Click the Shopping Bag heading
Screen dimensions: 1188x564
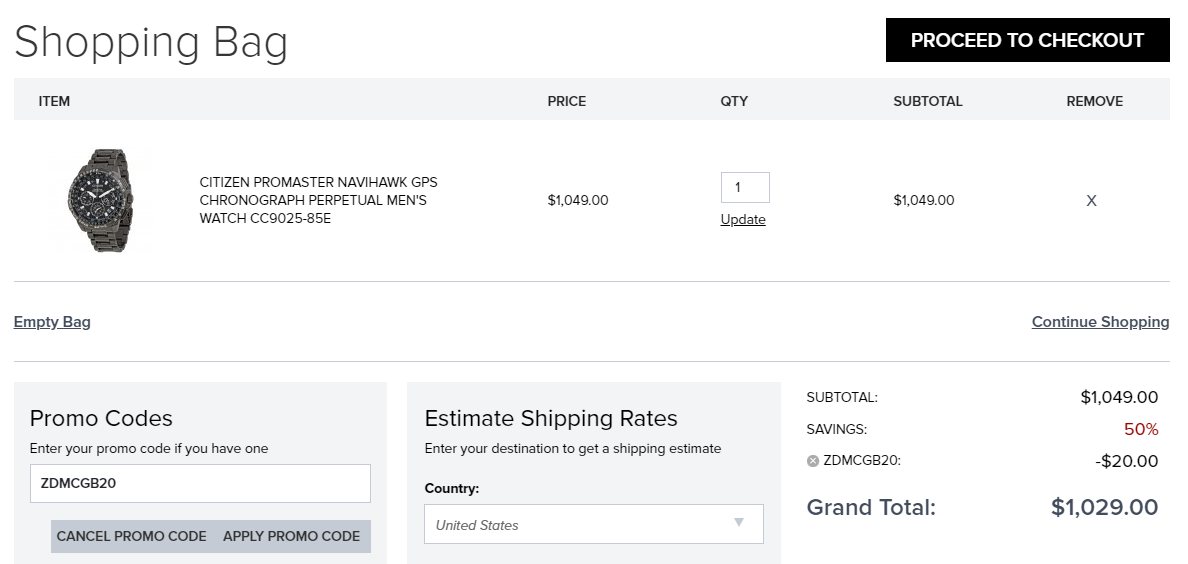click(151, 42)
